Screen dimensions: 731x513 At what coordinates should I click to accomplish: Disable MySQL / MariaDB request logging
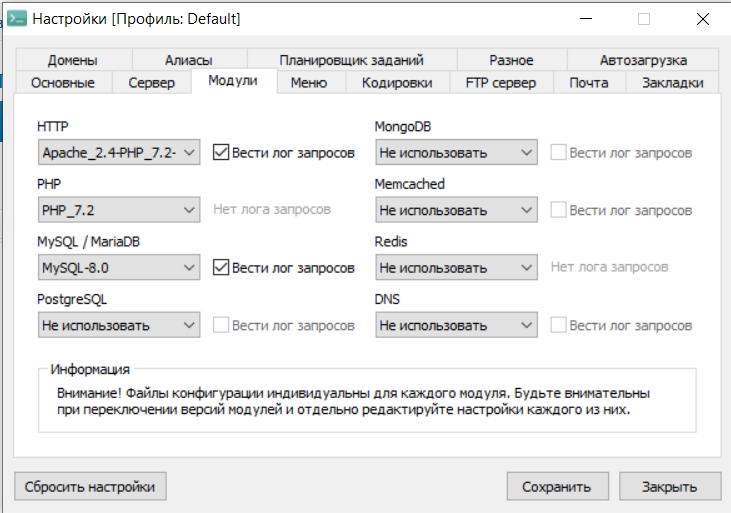[x=222, y=268]
